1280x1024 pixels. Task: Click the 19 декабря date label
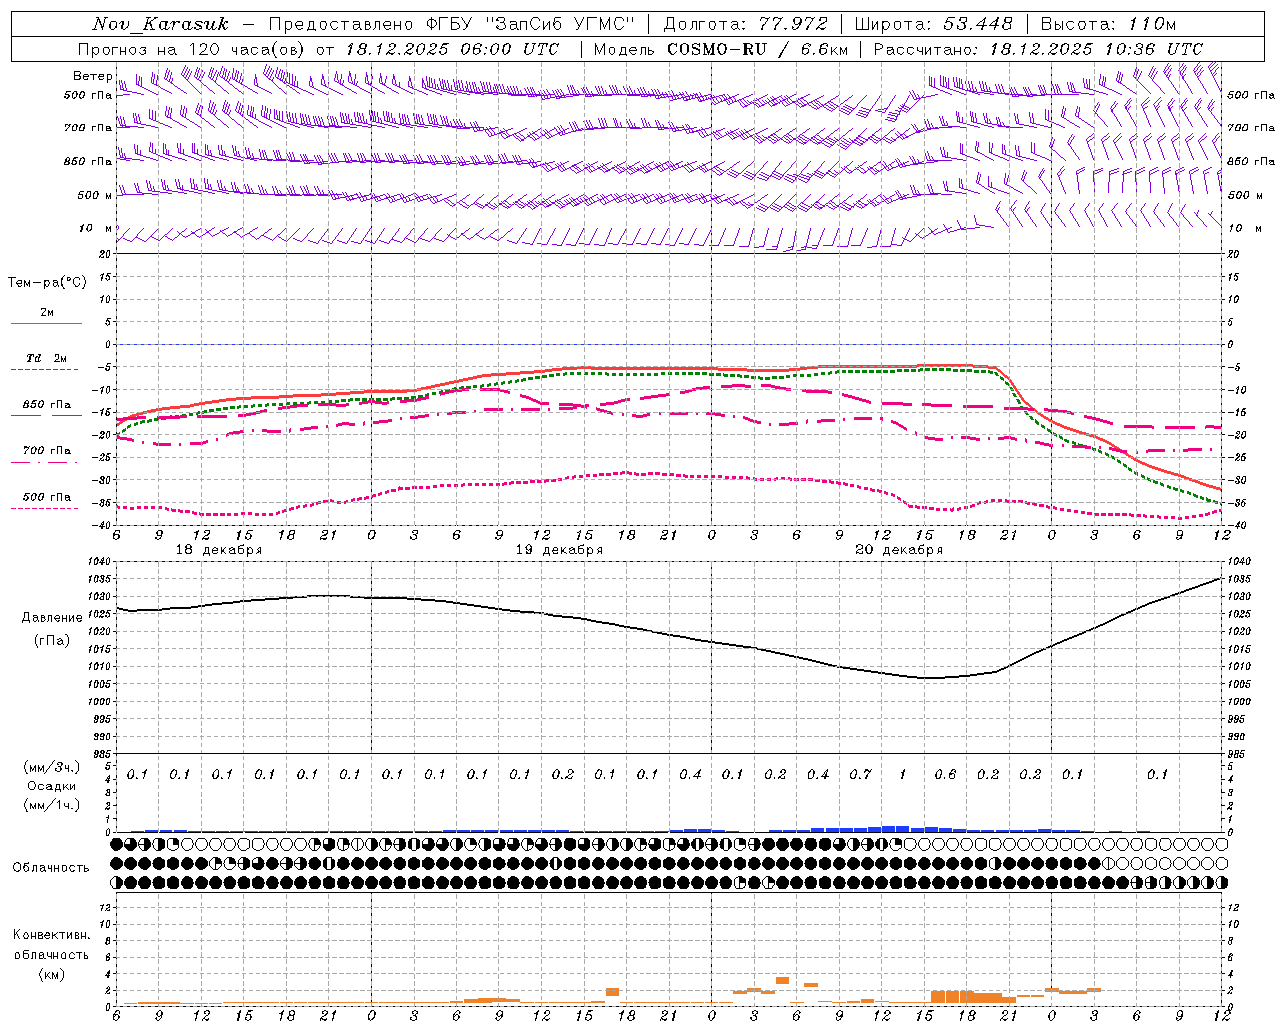click(559, 550)
